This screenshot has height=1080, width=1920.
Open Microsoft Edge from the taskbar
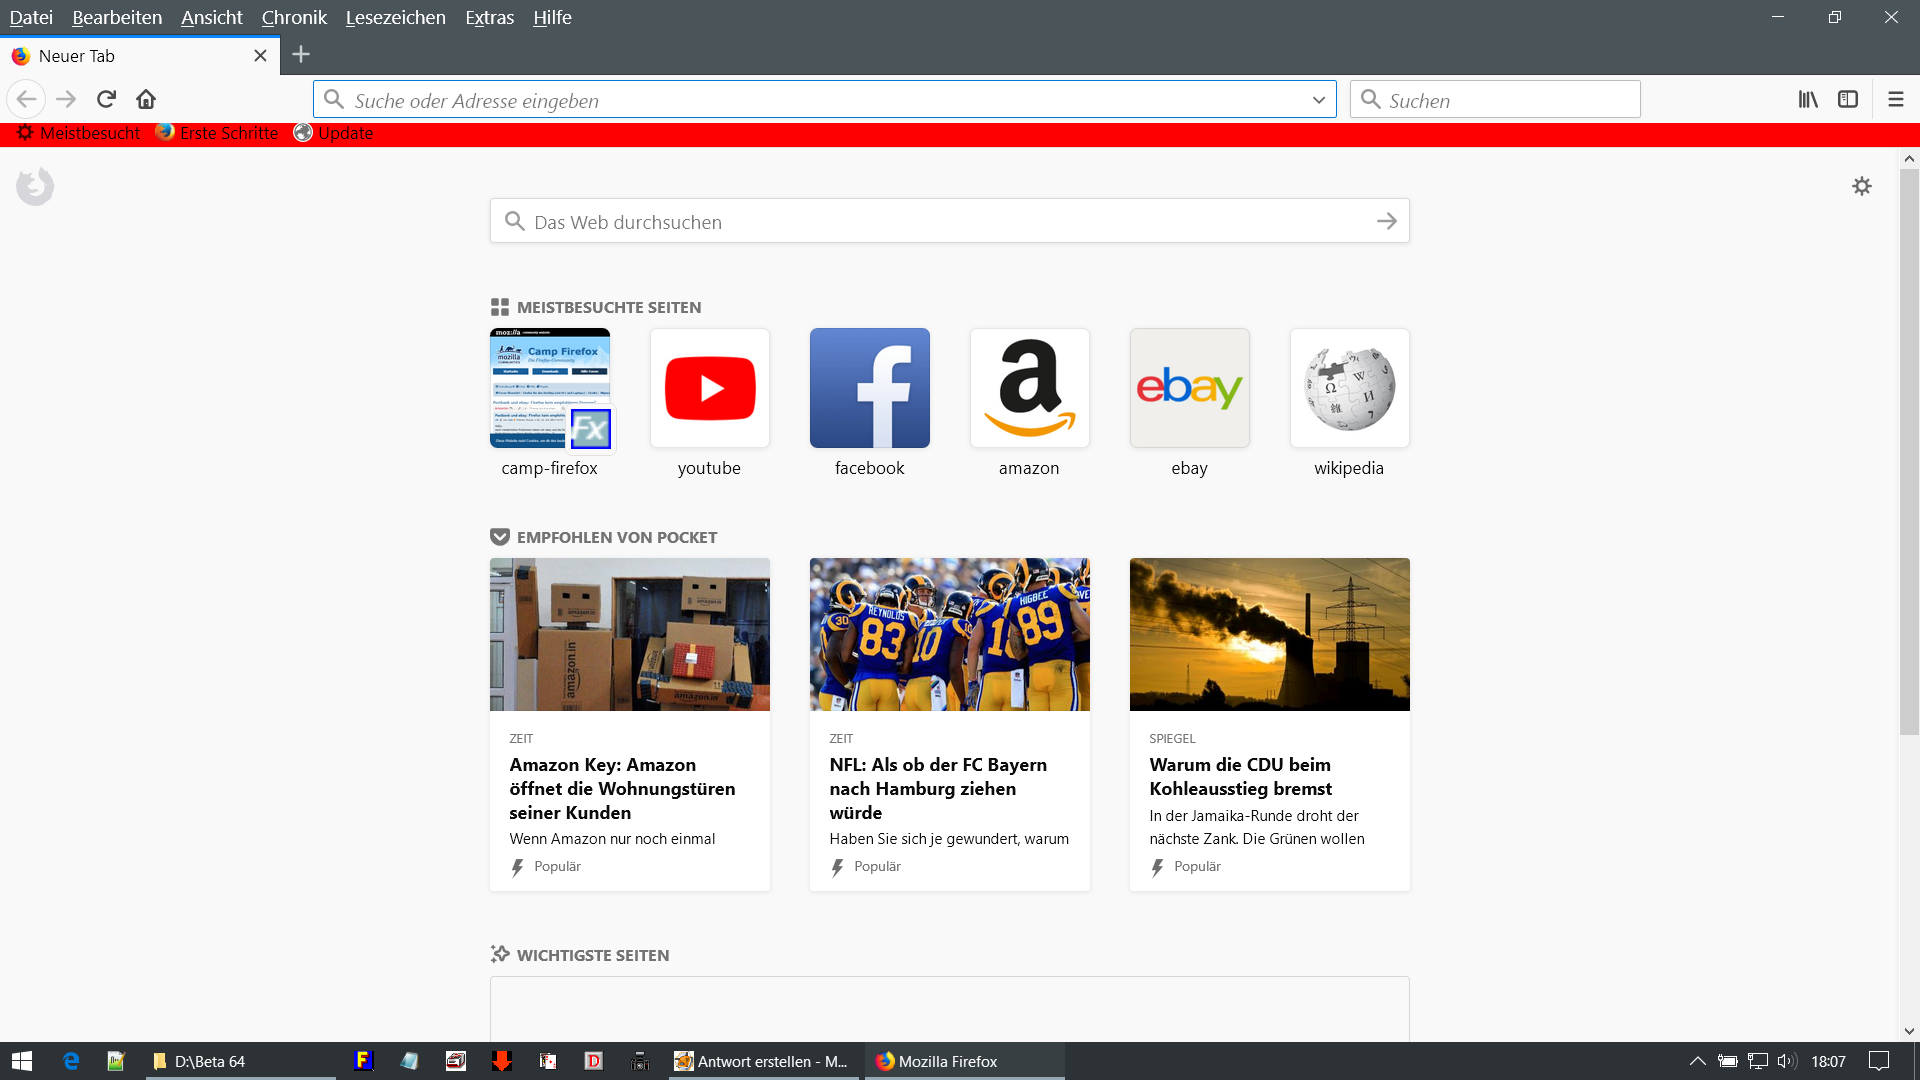(x=71, y=1061)
